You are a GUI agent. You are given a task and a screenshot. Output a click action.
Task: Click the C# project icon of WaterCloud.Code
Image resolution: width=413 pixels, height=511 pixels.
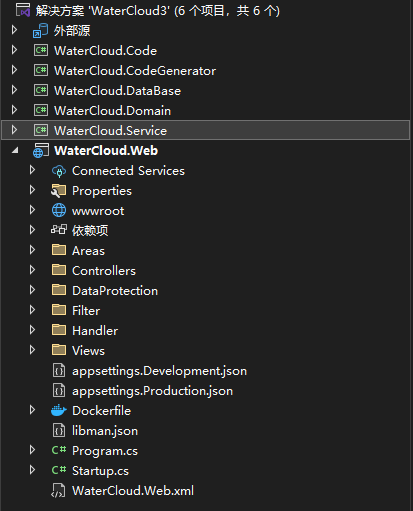coord(41,50)
